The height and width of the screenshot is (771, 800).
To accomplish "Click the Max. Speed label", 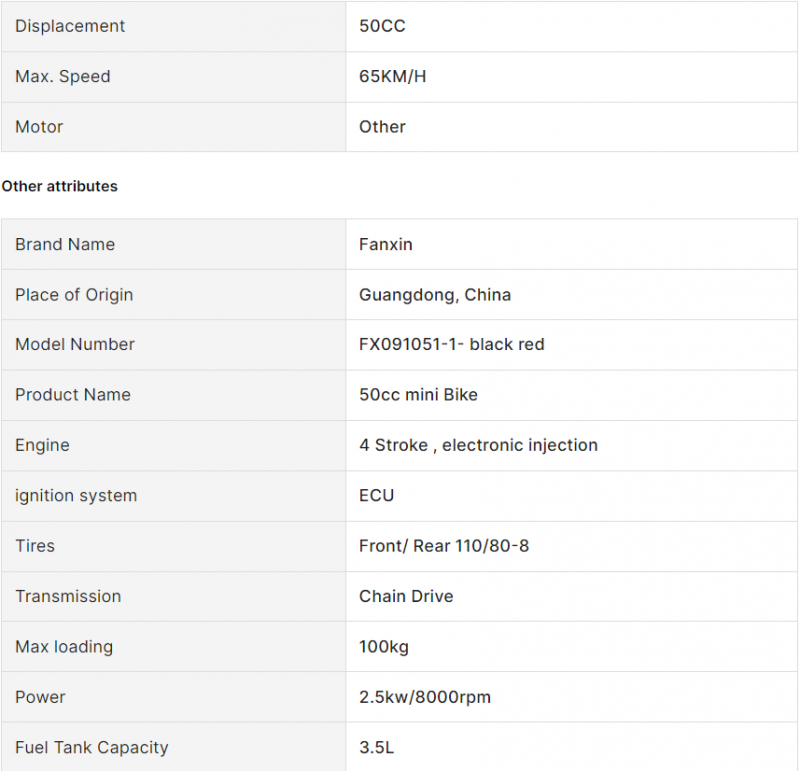I will (x=63, y=77).
